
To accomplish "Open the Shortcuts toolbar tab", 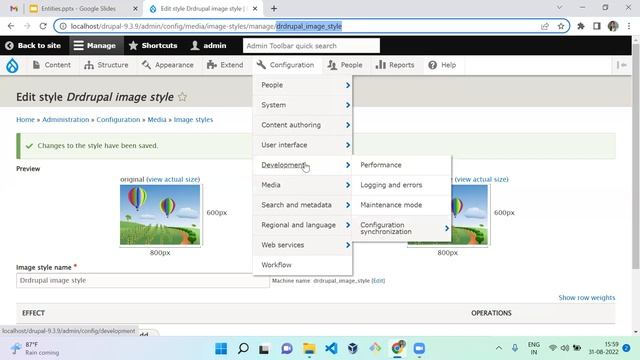I will 153,46.
